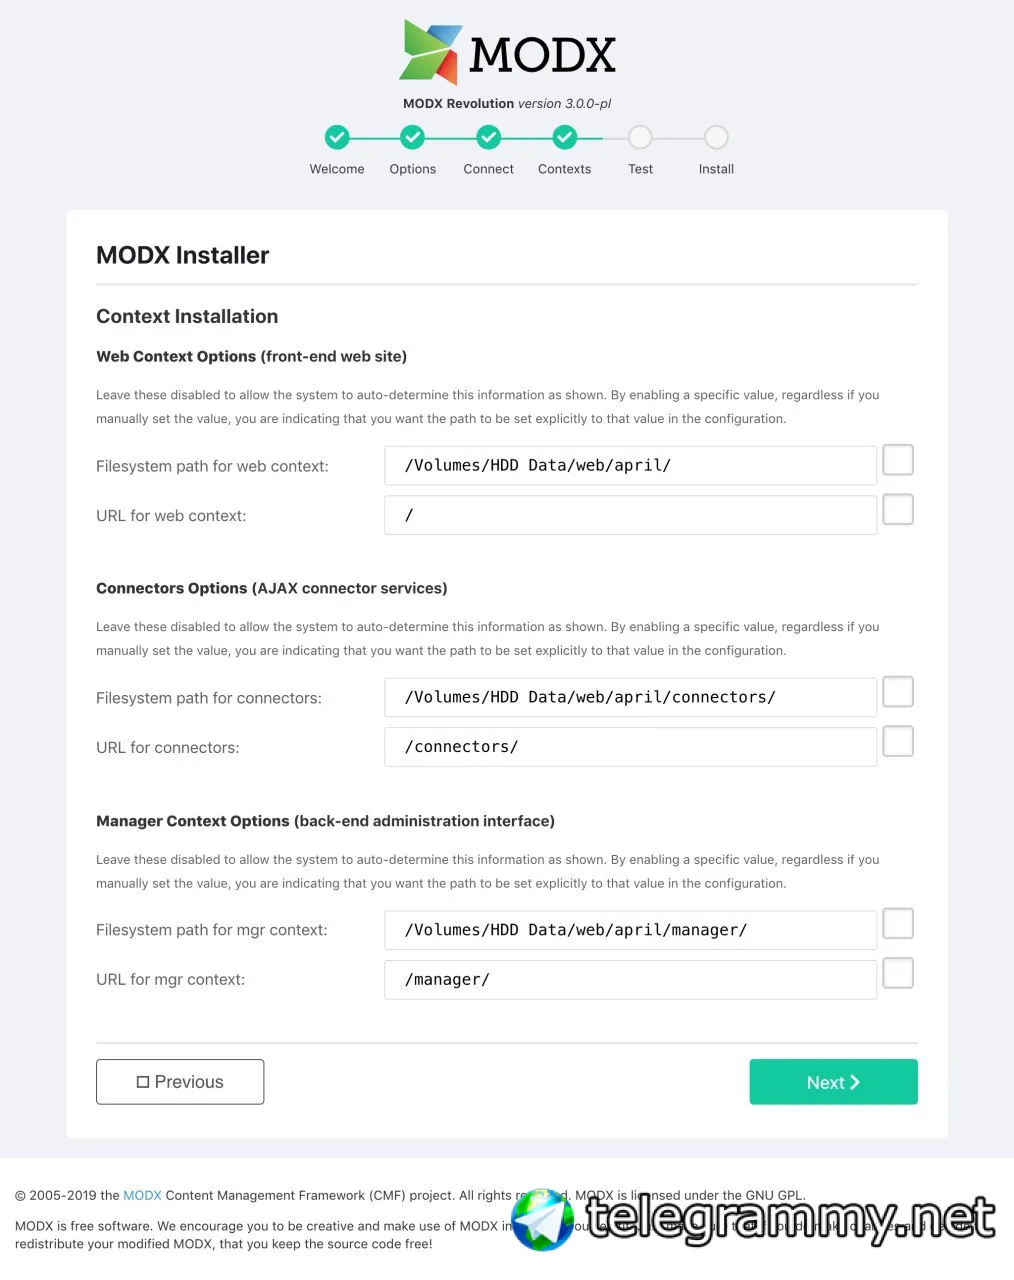Toggle the URL for mgr context checkbox
Viewport: 1014px width, 1280px height.
[x=898, y=974]
